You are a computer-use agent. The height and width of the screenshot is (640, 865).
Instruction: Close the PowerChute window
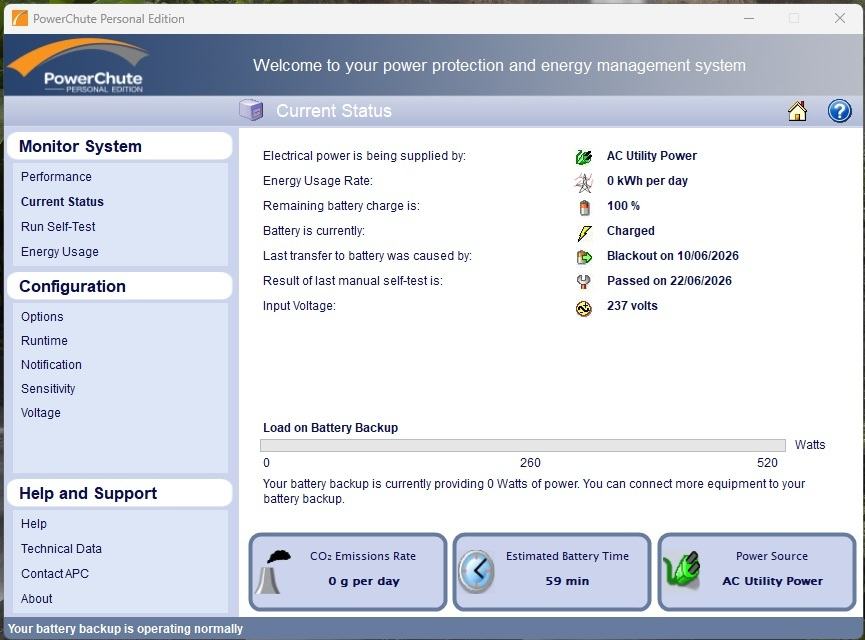[x=840, y=18]
